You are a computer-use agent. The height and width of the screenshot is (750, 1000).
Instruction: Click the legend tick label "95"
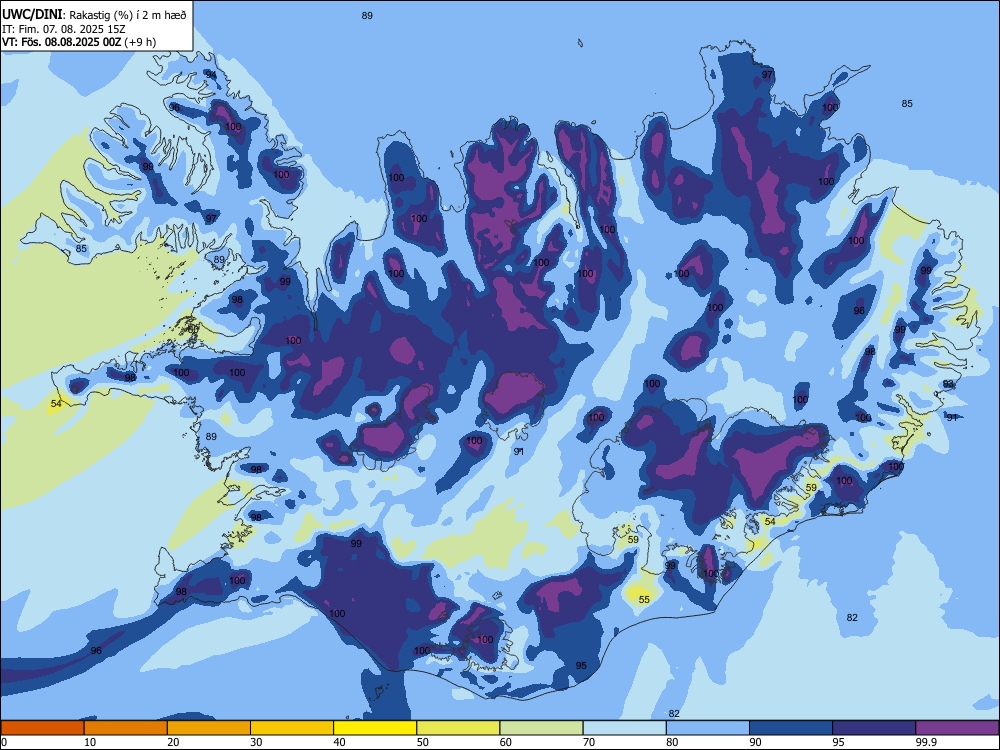click(x=839, y=742)
